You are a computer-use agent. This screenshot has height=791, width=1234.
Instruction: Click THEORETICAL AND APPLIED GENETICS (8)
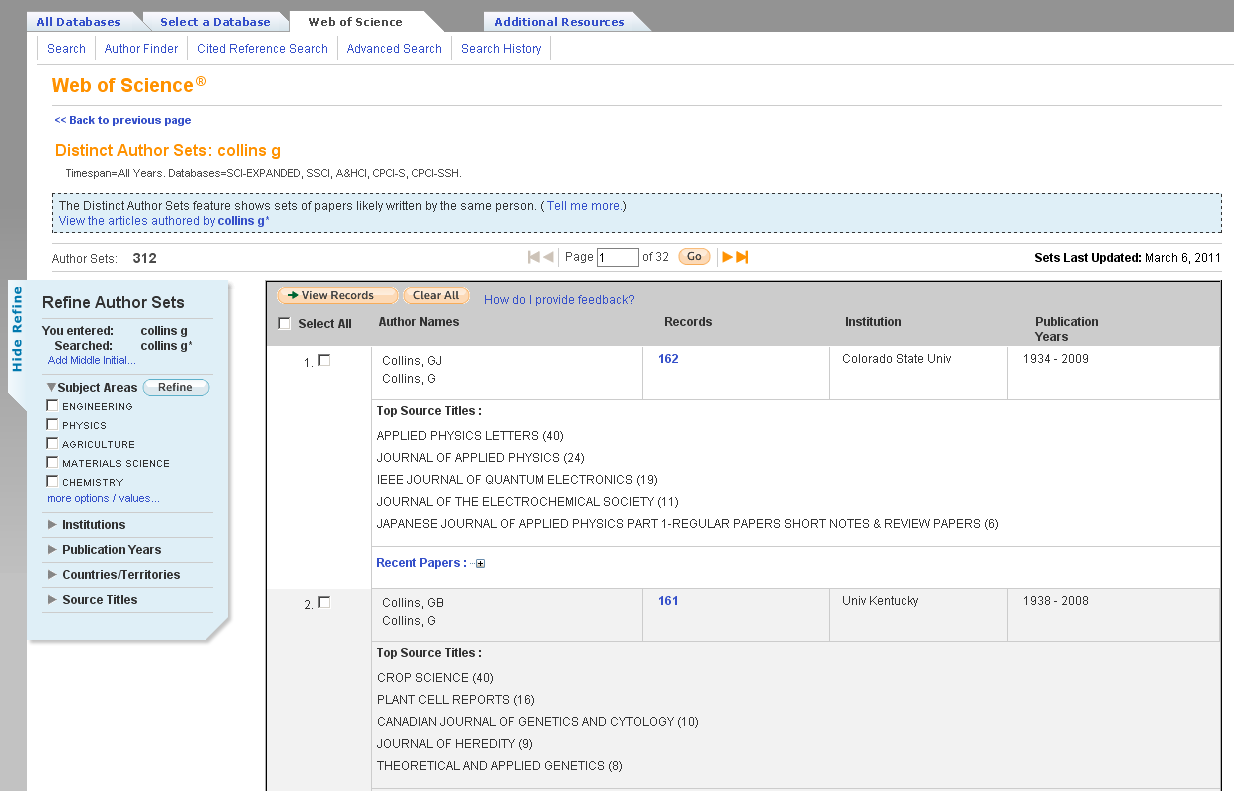(500, 766)
